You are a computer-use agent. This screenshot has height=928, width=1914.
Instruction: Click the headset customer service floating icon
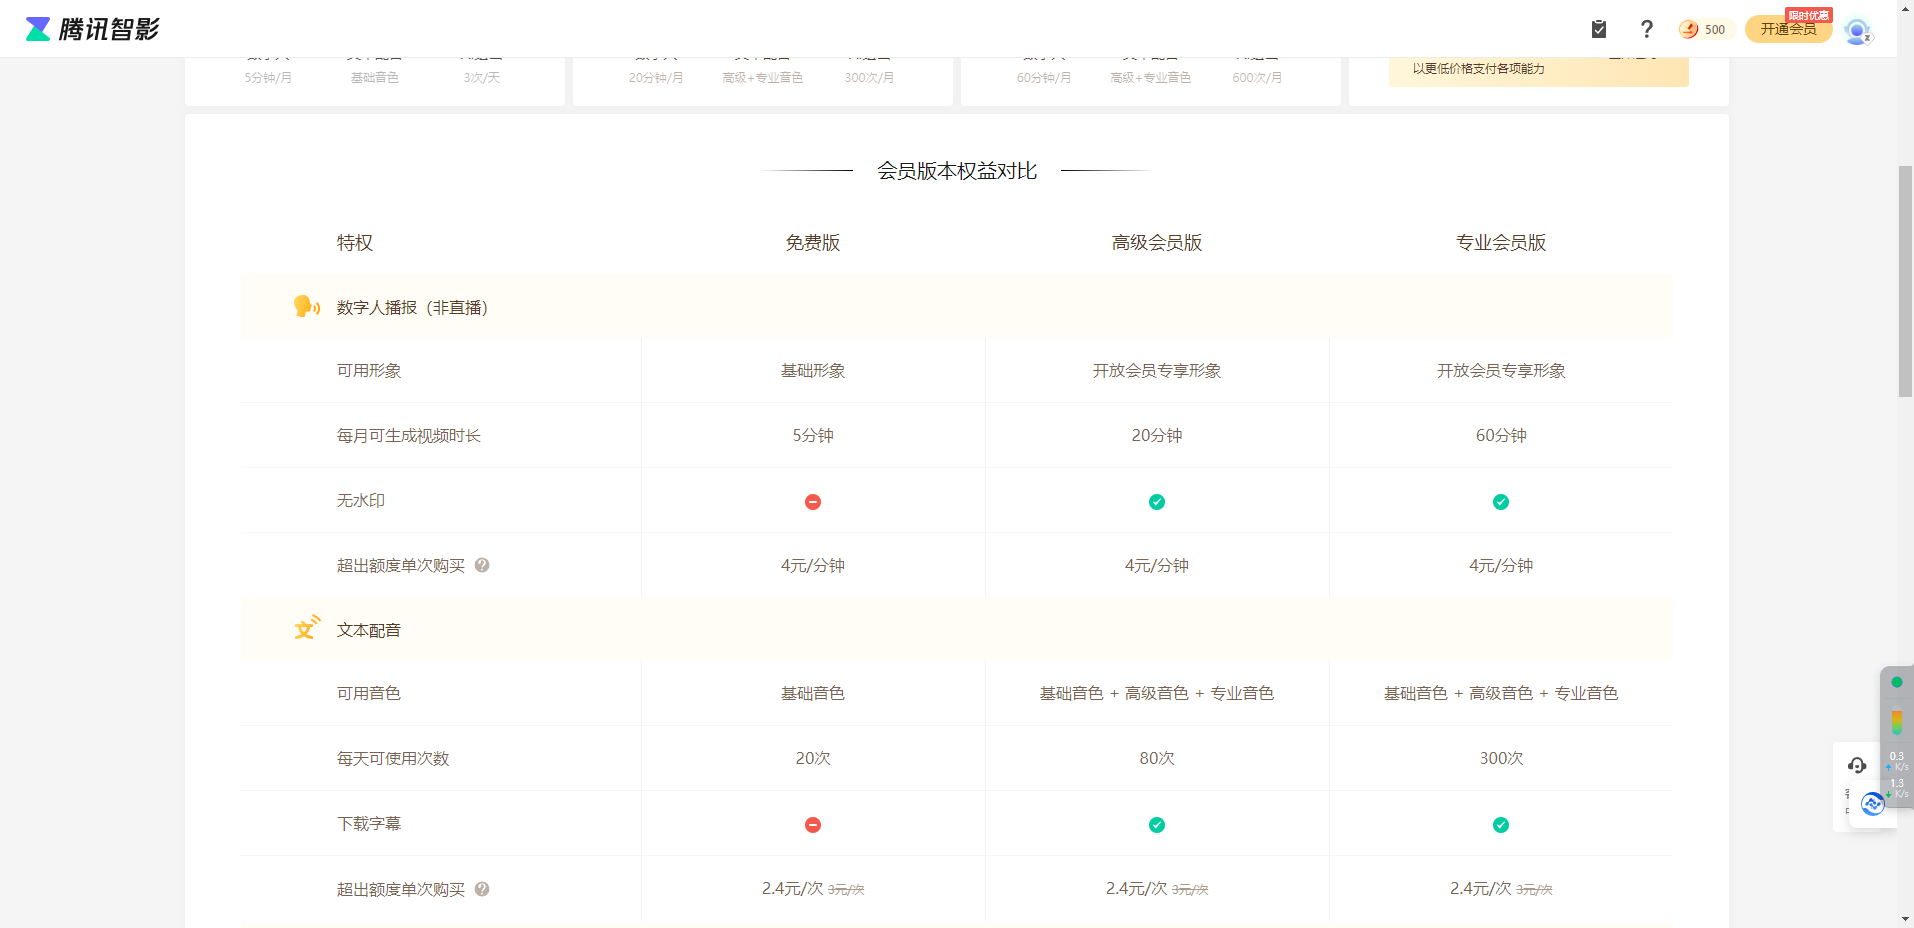click(1858, 764)
